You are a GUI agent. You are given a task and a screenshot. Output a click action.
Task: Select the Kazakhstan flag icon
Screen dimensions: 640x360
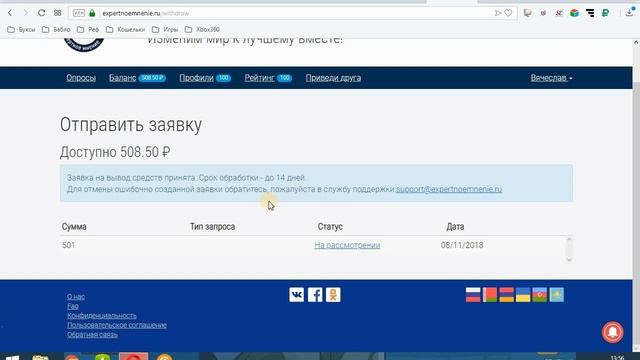[x=556, y=295]
